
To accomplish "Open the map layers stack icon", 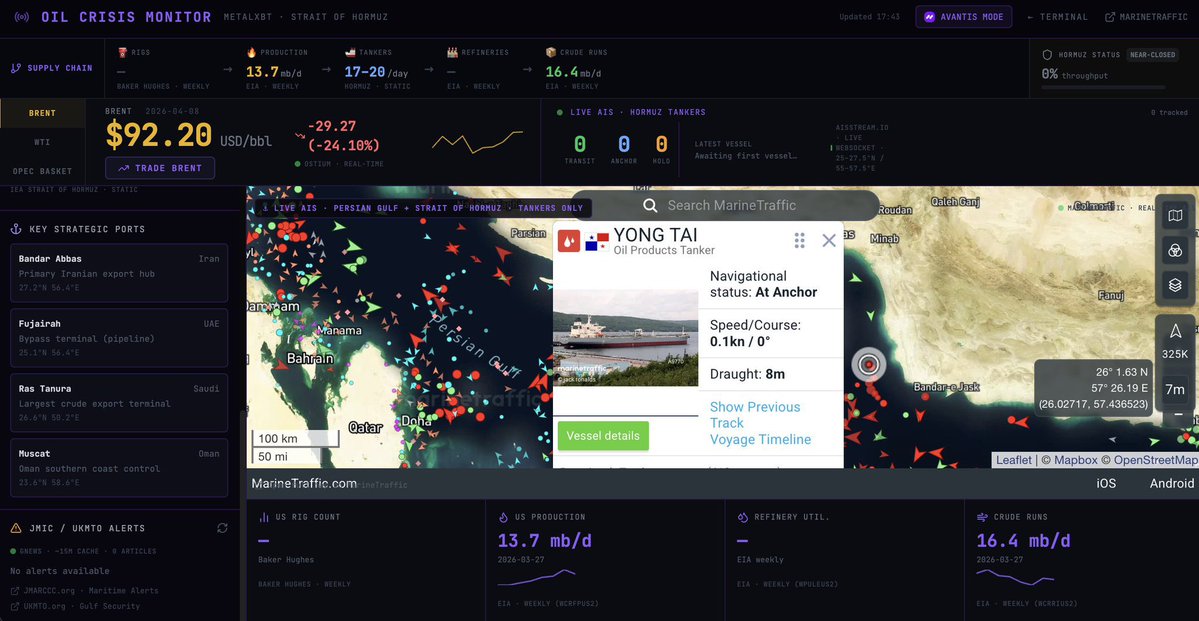I will (1175, 285).
